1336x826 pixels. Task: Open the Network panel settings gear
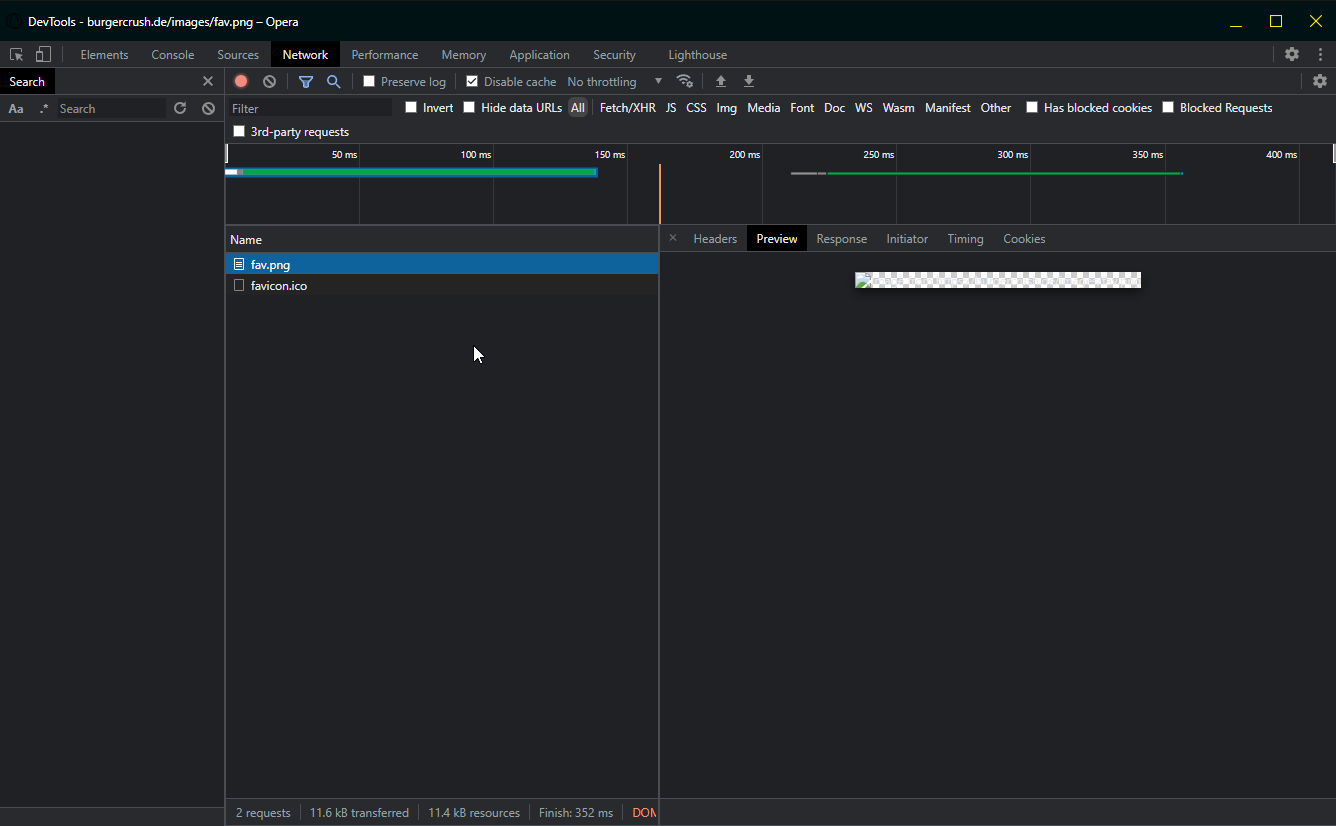point(1319,82)
